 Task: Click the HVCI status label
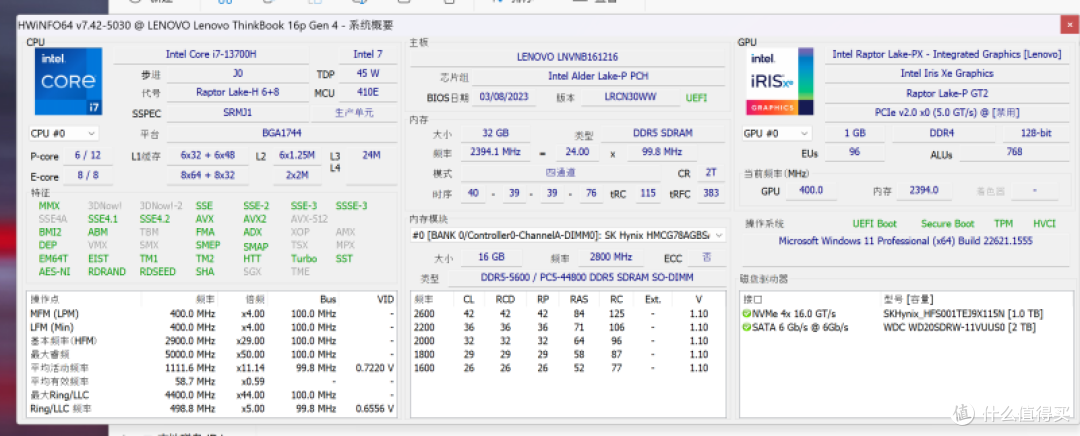(x=1044, y=224)
